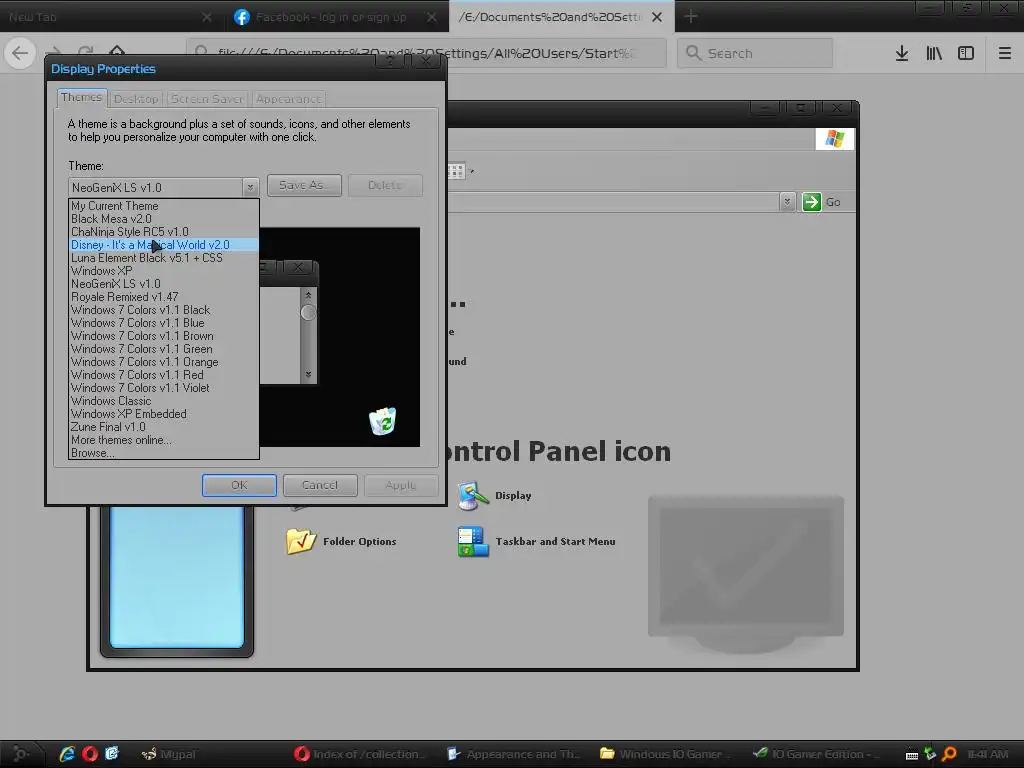This screenshot has height=768, width=1024.
Task: Click the Start button on taskbar
Action: 21,754
